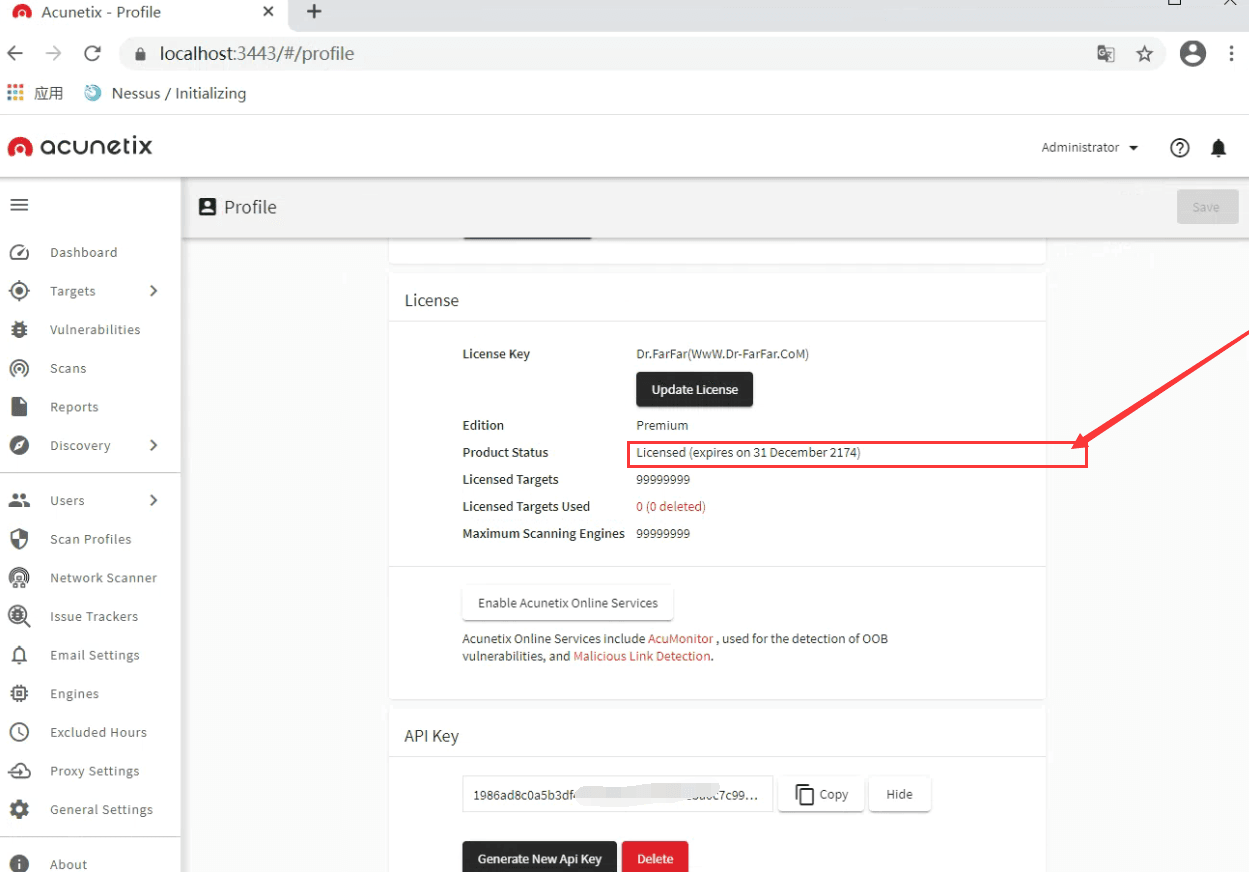This screenshot has height=872, width=1249.
Task: Open the notifications bell in header
Action: pos(1218,148)
